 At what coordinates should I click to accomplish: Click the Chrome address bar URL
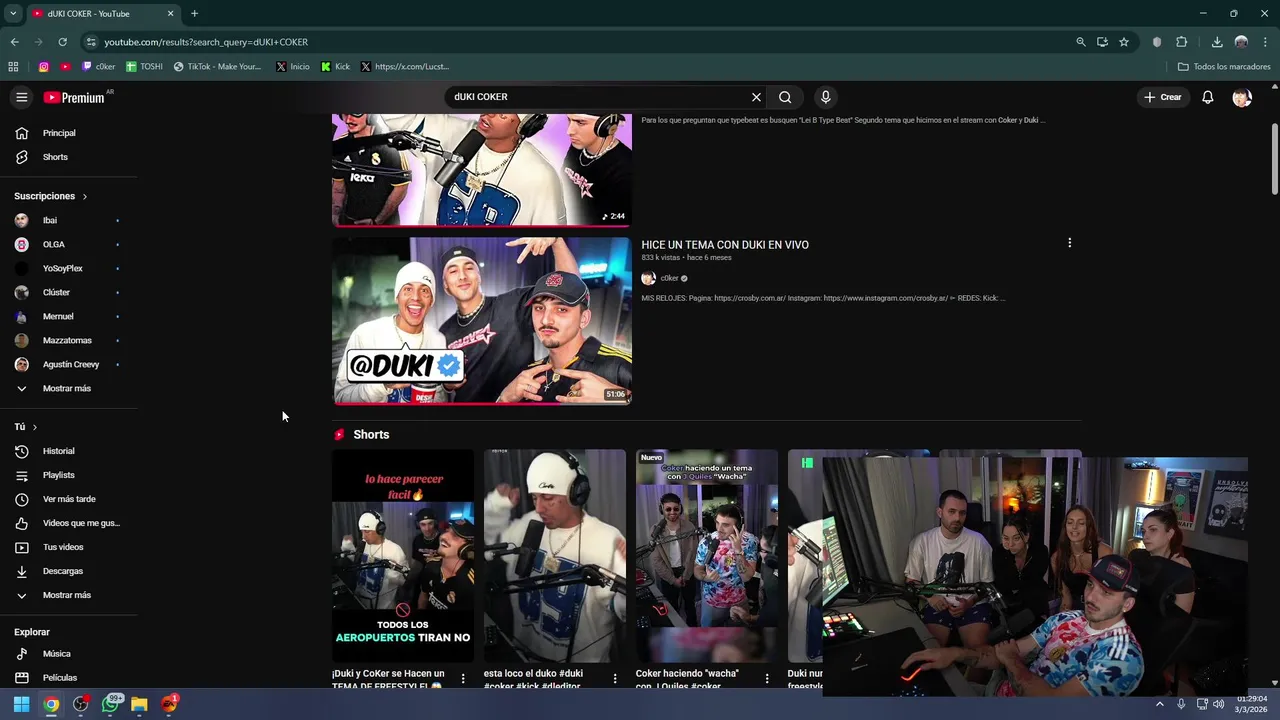tap(206, 42)
